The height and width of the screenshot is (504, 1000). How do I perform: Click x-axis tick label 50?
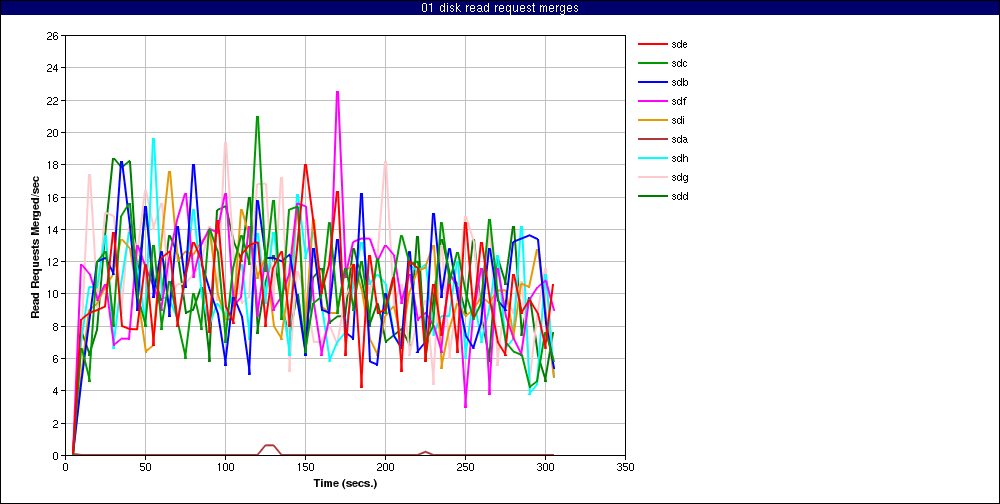coord(145,467)
